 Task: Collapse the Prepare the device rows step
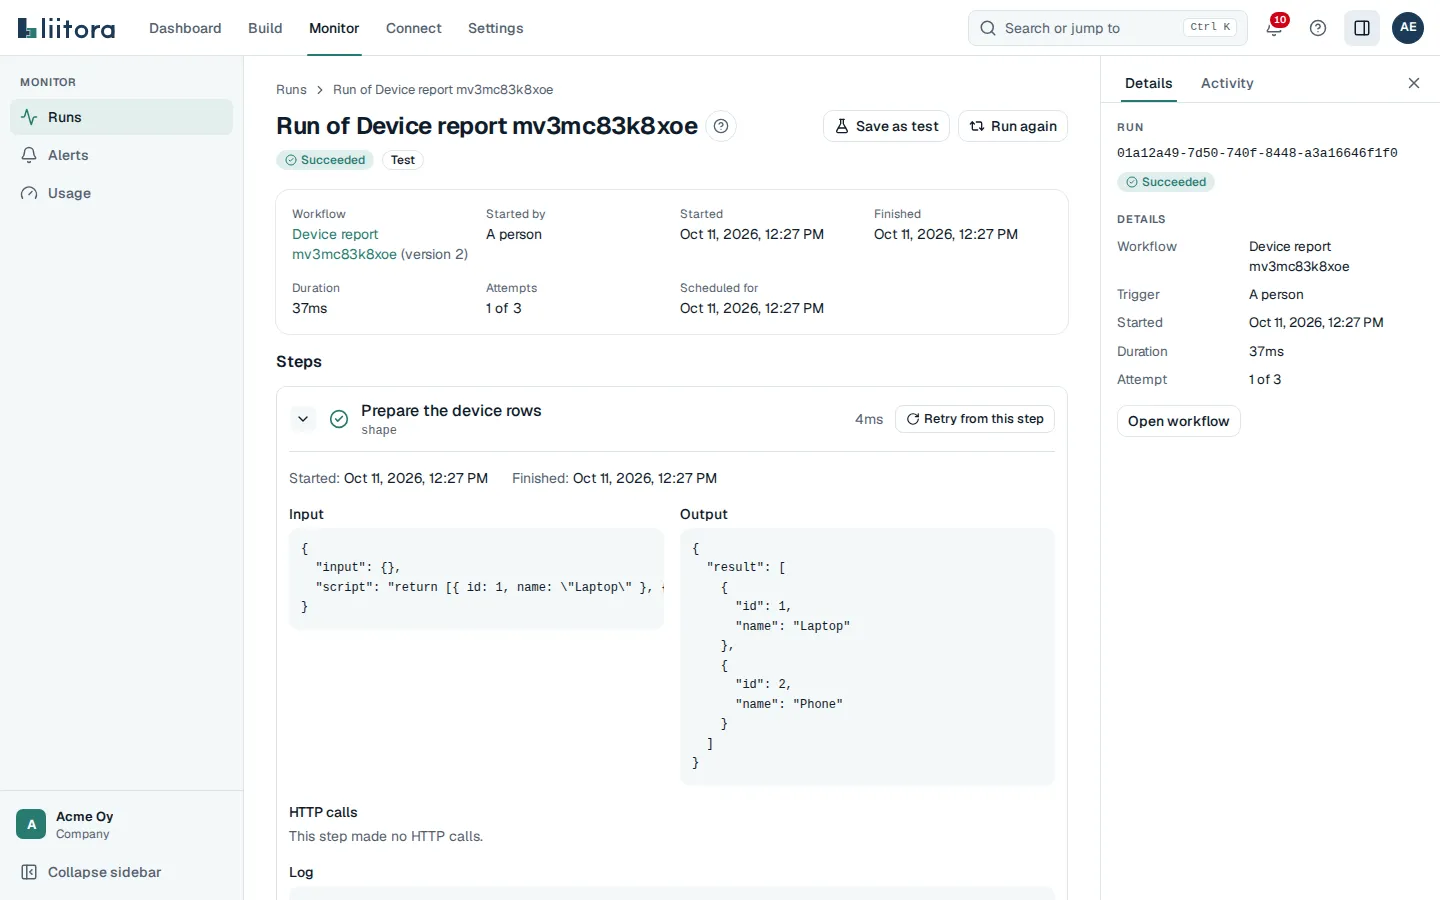(x=303, y=419)
